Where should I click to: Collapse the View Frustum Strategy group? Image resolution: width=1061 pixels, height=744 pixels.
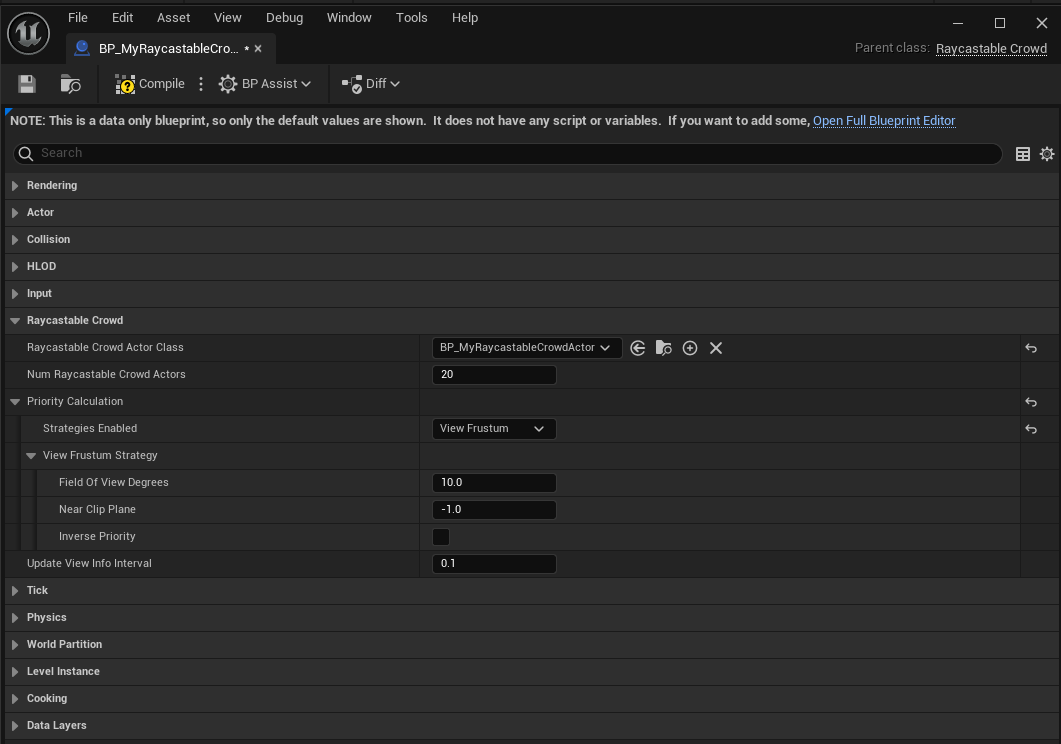(31, 456)
